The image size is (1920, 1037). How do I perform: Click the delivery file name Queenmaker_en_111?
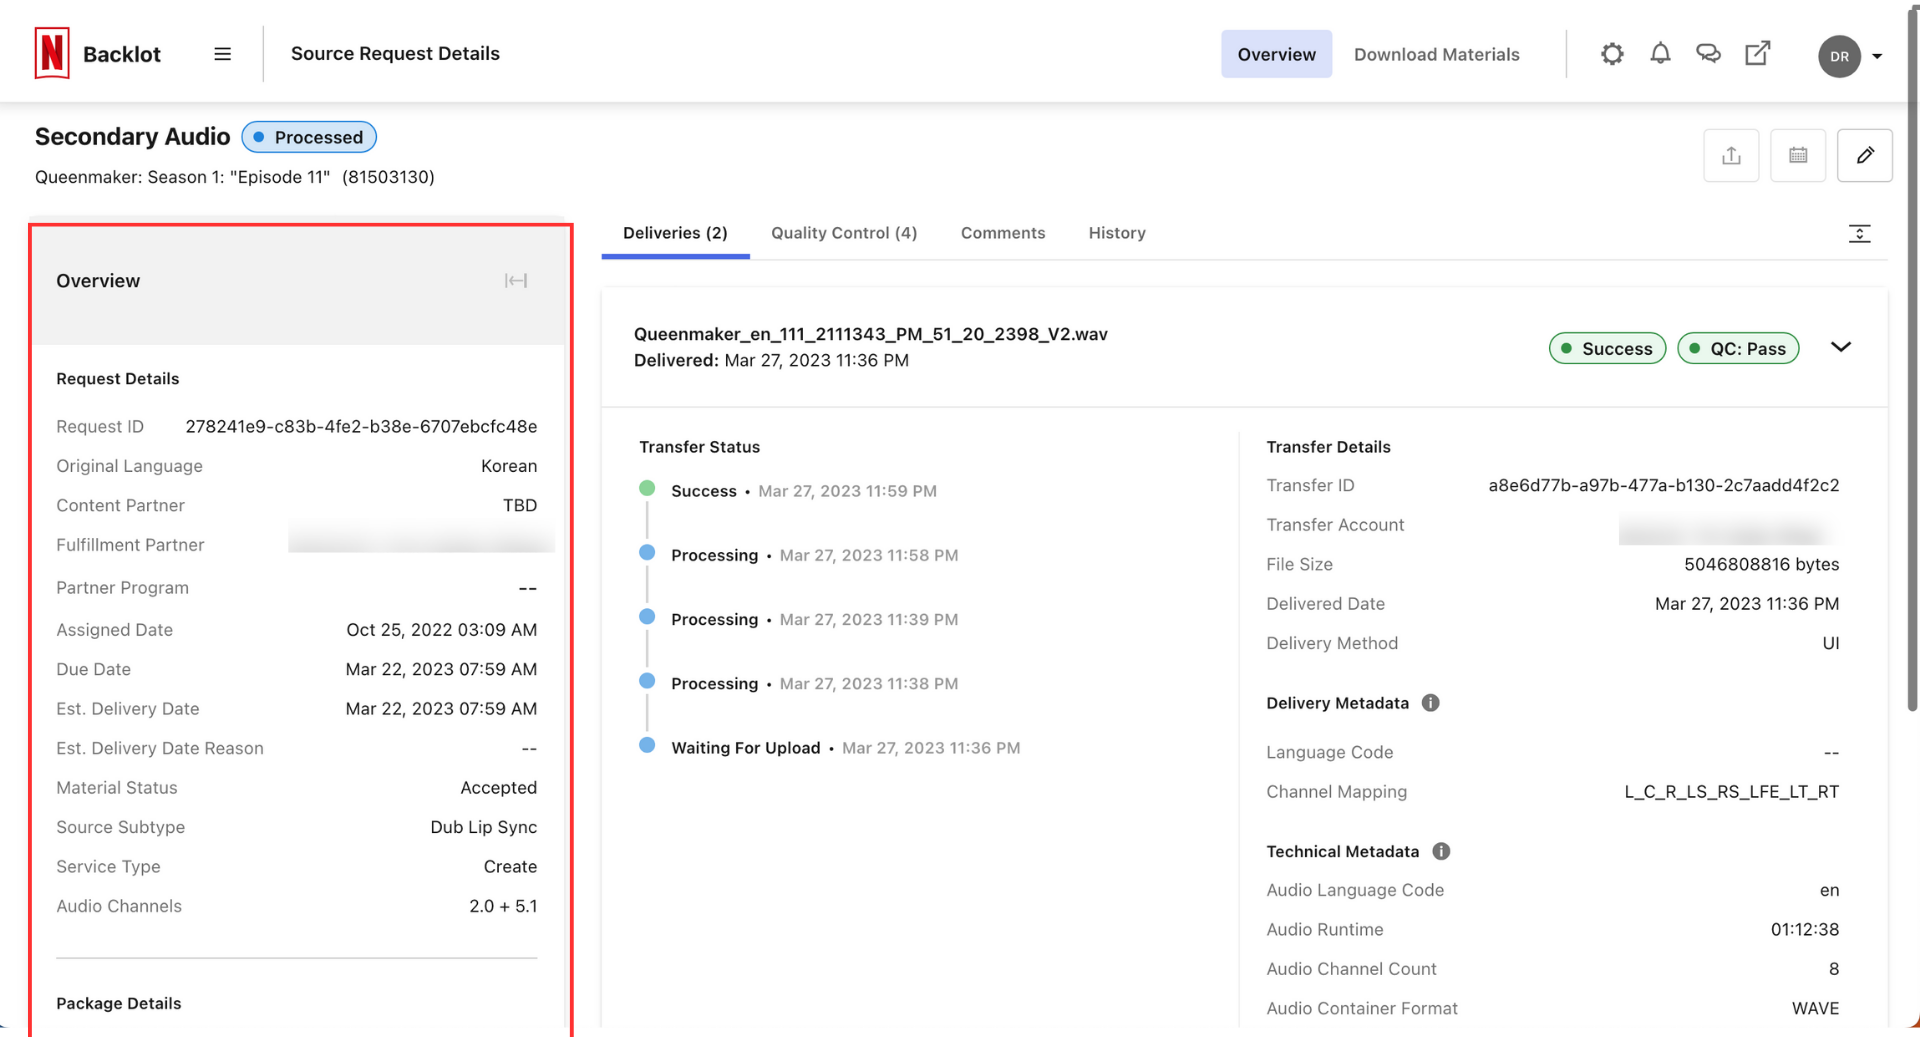click(871, 334)
